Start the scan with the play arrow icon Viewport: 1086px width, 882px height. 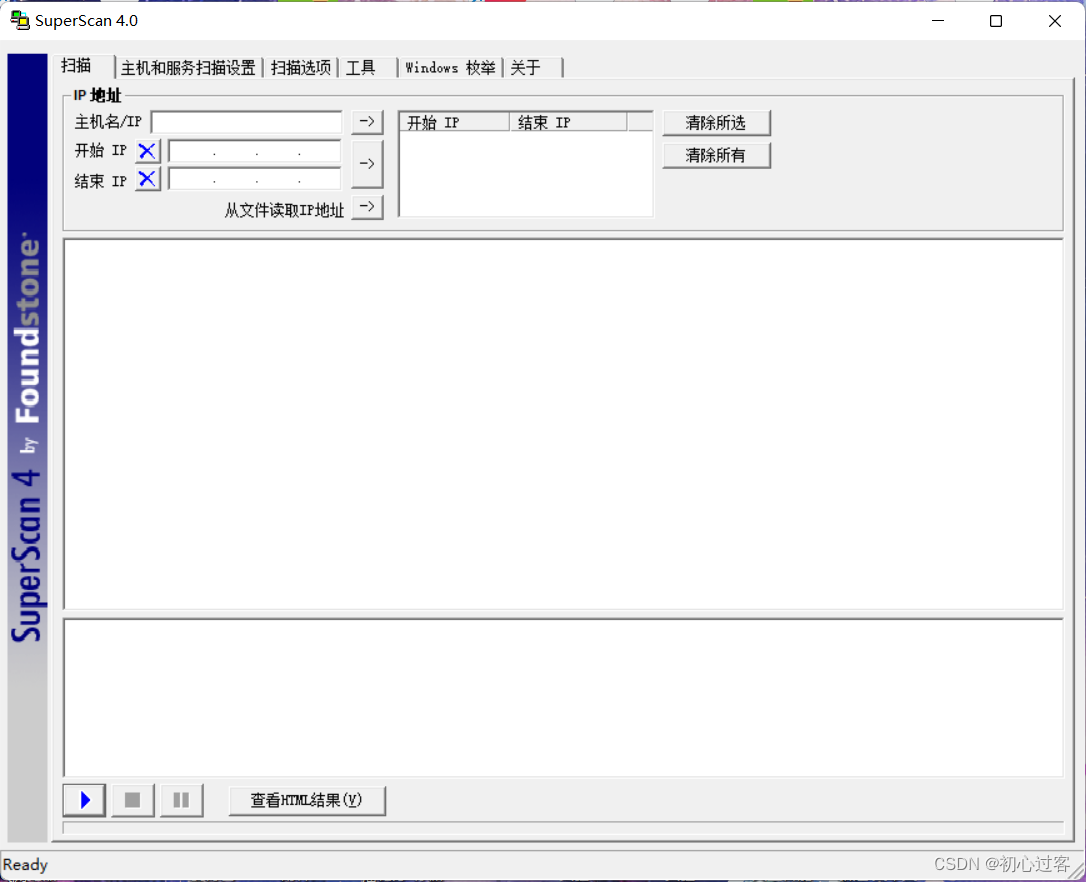[83, 800]
